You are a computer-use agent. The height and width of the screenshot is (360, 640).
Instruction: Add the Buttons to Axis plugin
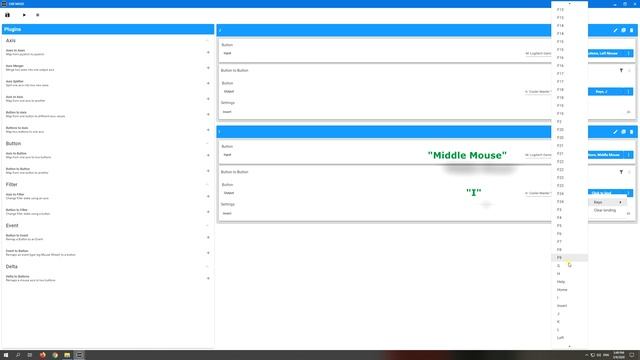click(x=208, y=130)
